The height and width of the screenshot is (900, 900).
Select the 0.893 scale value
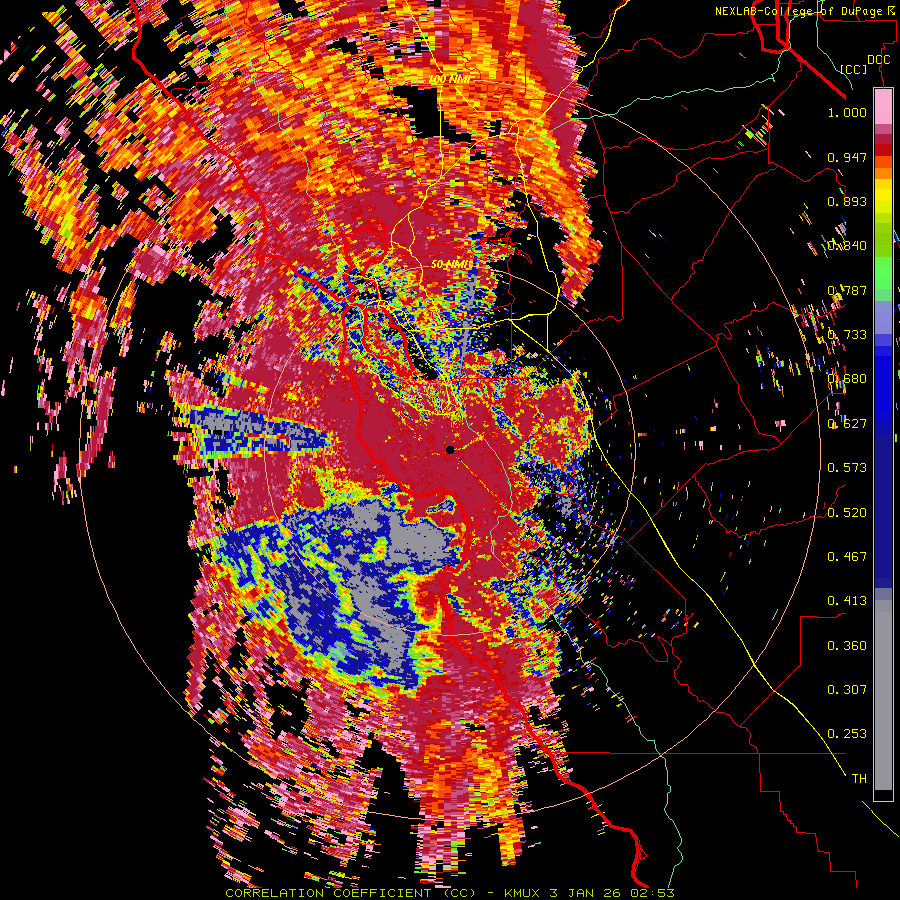[x=847, y=201]
